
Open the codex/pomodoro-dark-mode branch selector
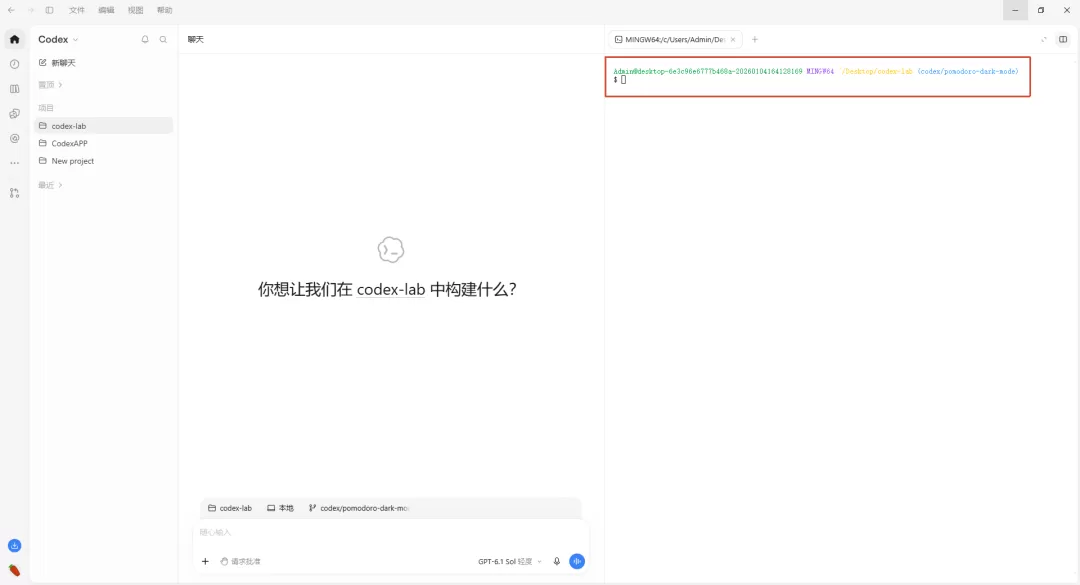(359, 508)
